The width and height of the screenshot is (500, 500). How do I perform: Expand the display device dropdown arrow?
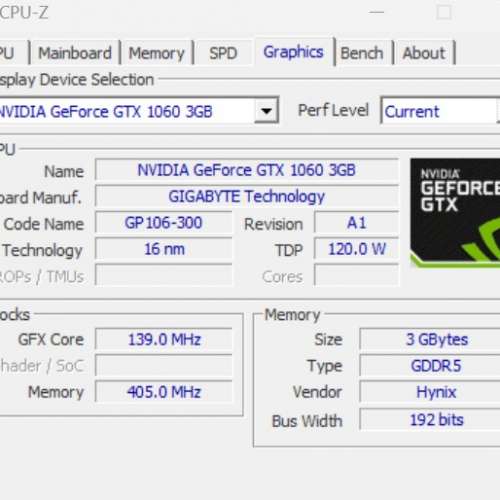pos(266,111)
